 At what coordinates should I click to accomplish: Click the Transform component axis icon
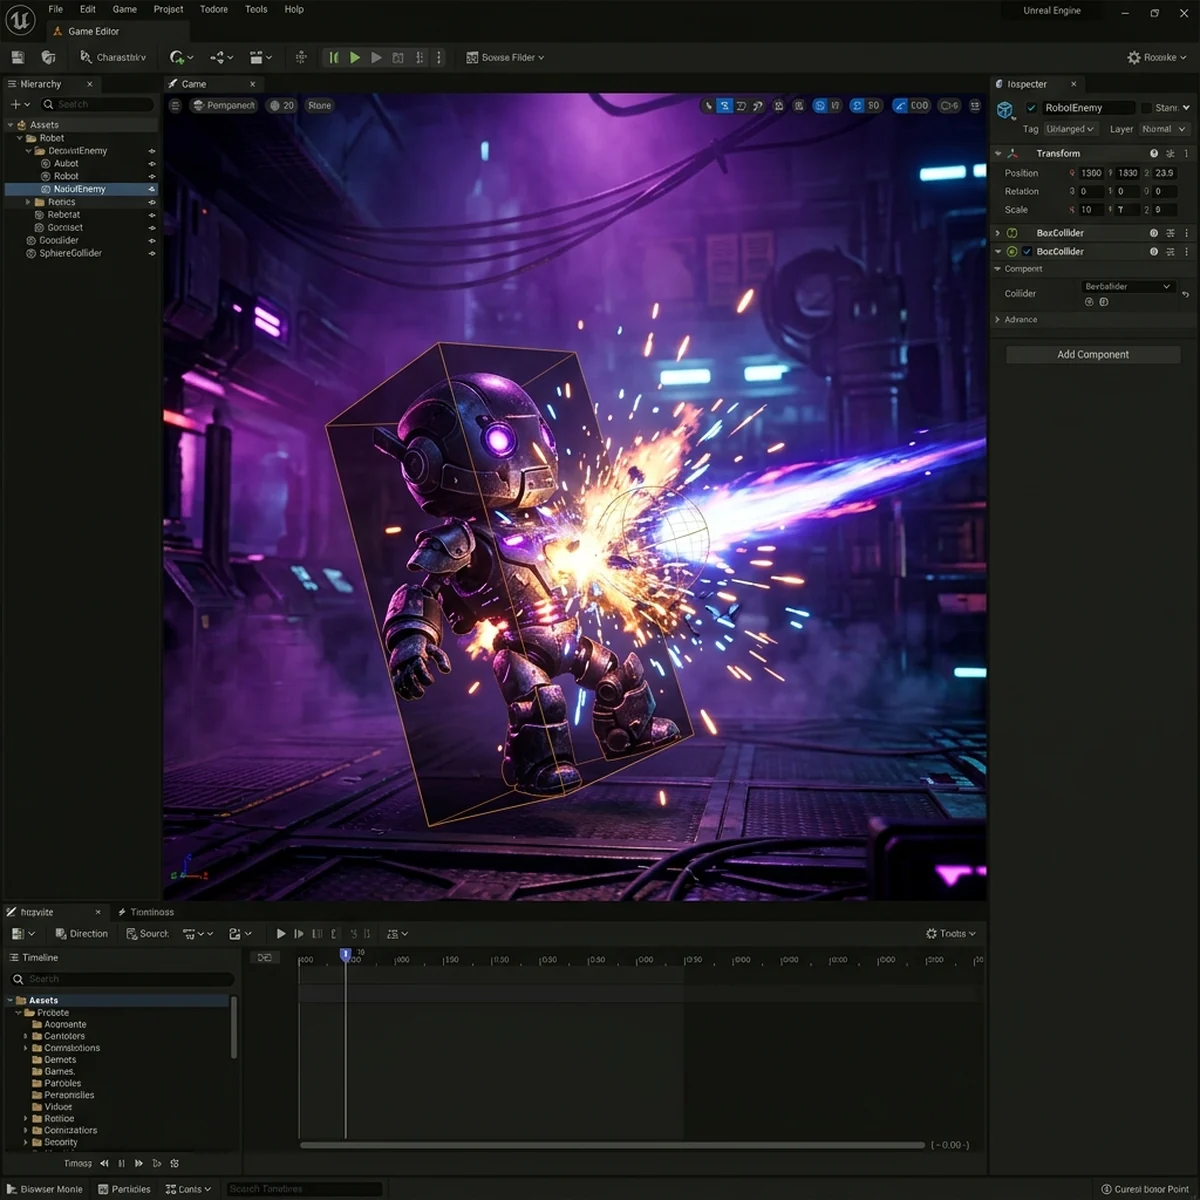1013,154
